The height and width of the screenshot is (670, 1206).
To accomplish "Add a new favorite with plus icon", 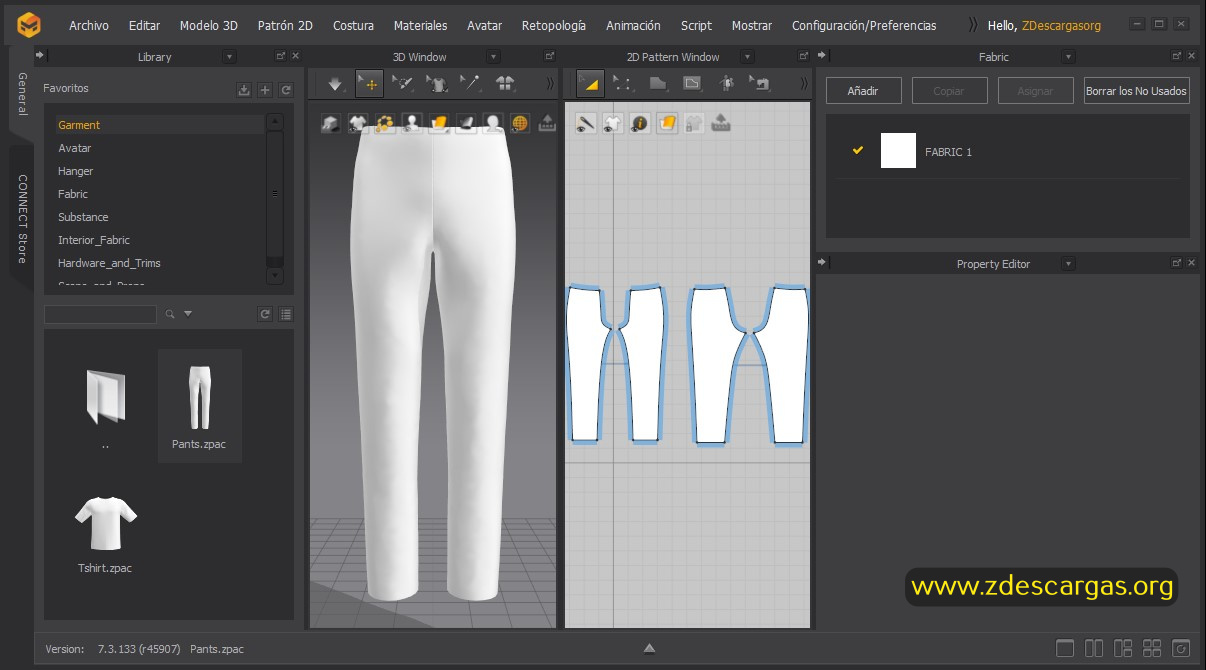I will pos(265,90).
